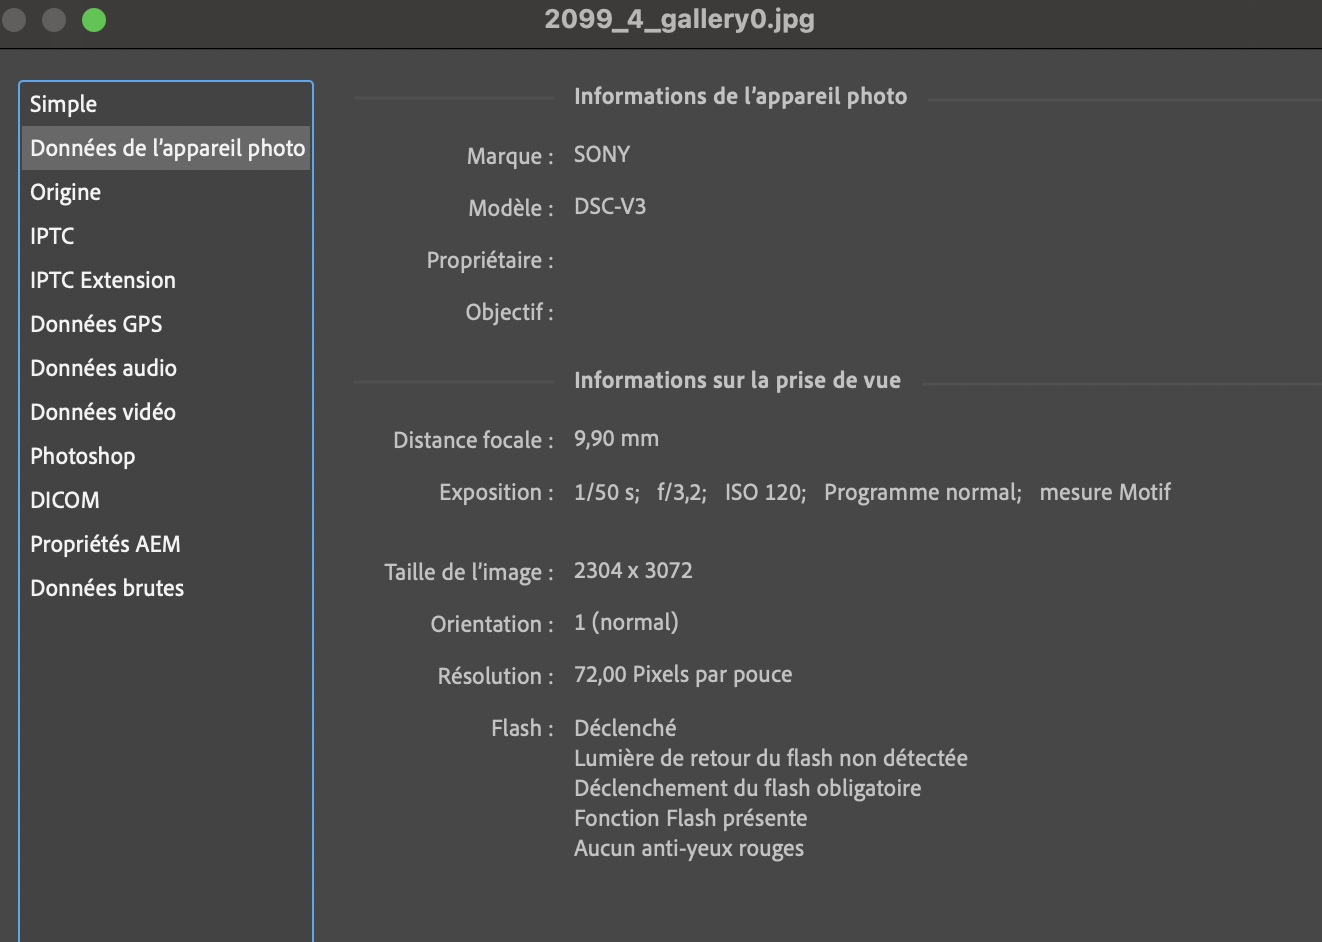The image size is (1322, 942).
Task: Click the SONY value next to Marque
Action: 601,155
